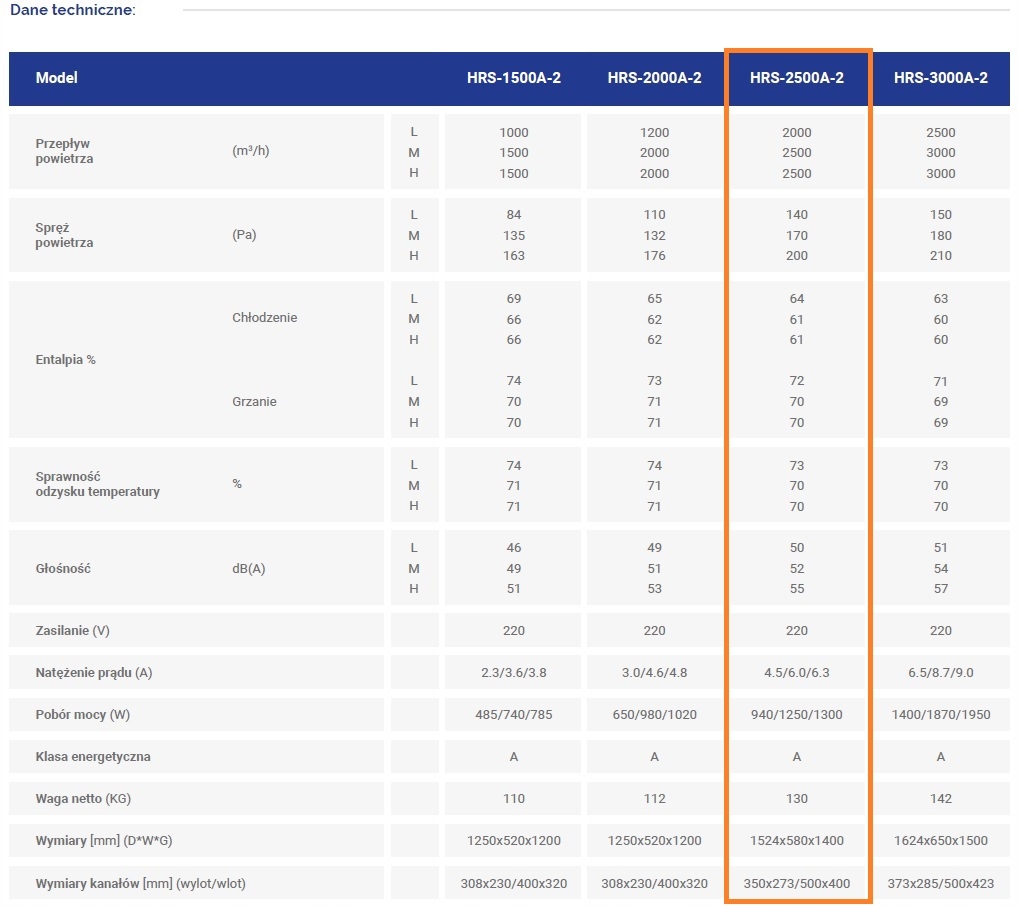Click the 112 weight value
Image resolution: width=1019 pixels, height=907 pixels.
click(x=654, y=798)
